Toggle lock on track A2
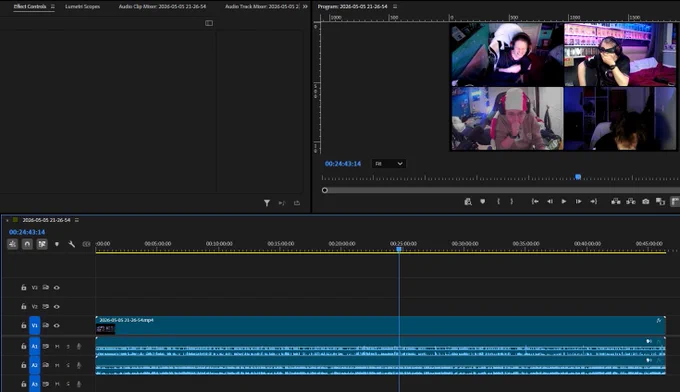This screenshot has width=680, height=392. click(x=23, y=365)
